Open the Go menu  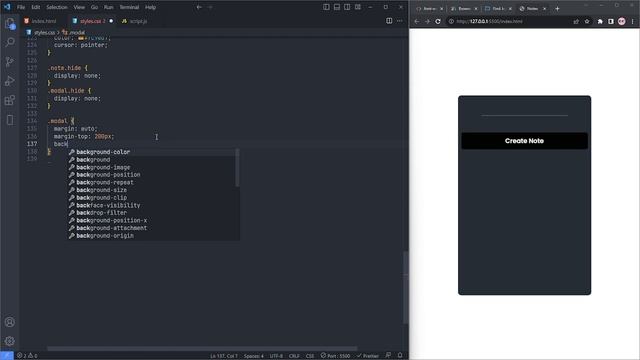pyautogui.click(x=94, y=7)
